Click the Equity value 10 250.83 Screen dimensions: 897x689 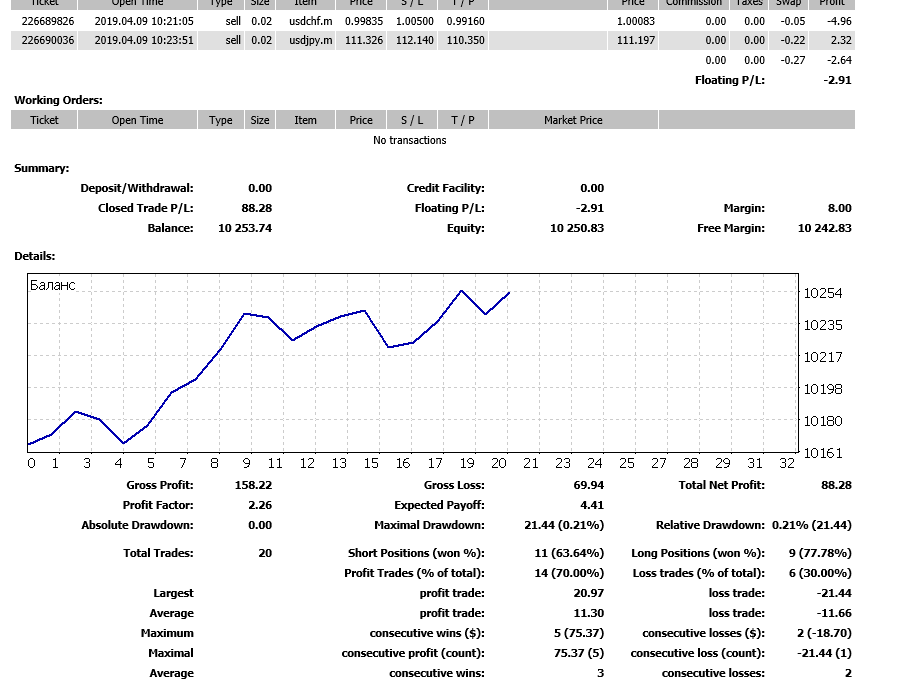(577, 228)
